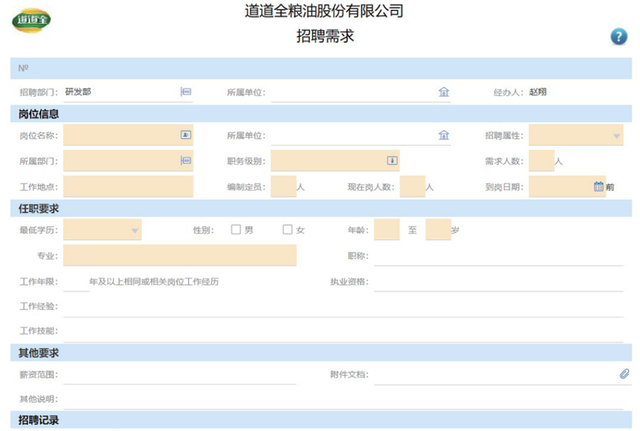Click the № number bar label

(23, 68)
